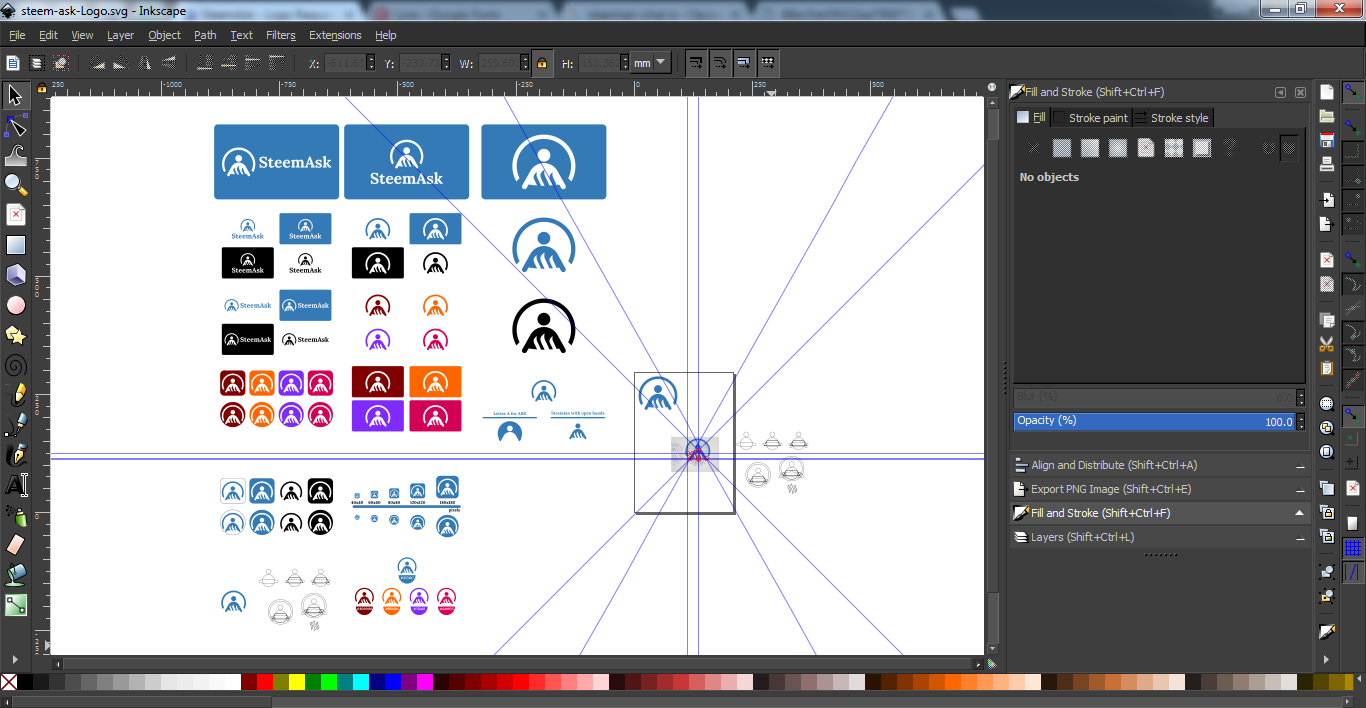Increase the X coordinate stepper

(372, 59)
